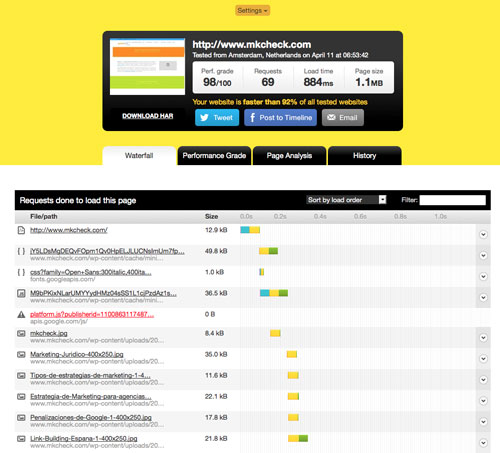Click the image icon for Estrategia-de-Marketing row
The width and height of the screenshot is (500, 453).
21,396
